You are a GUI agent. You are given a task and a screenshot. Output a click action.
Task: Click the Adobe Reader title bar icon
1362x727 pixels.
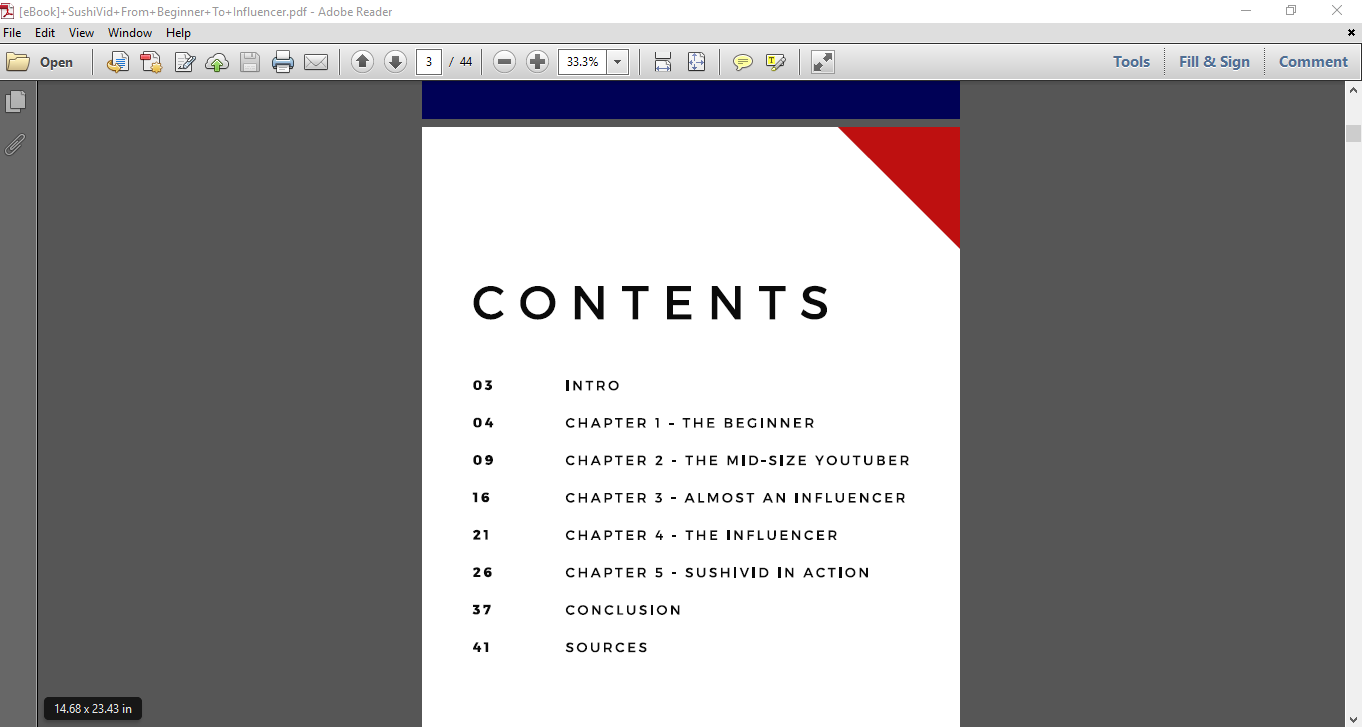8,11
